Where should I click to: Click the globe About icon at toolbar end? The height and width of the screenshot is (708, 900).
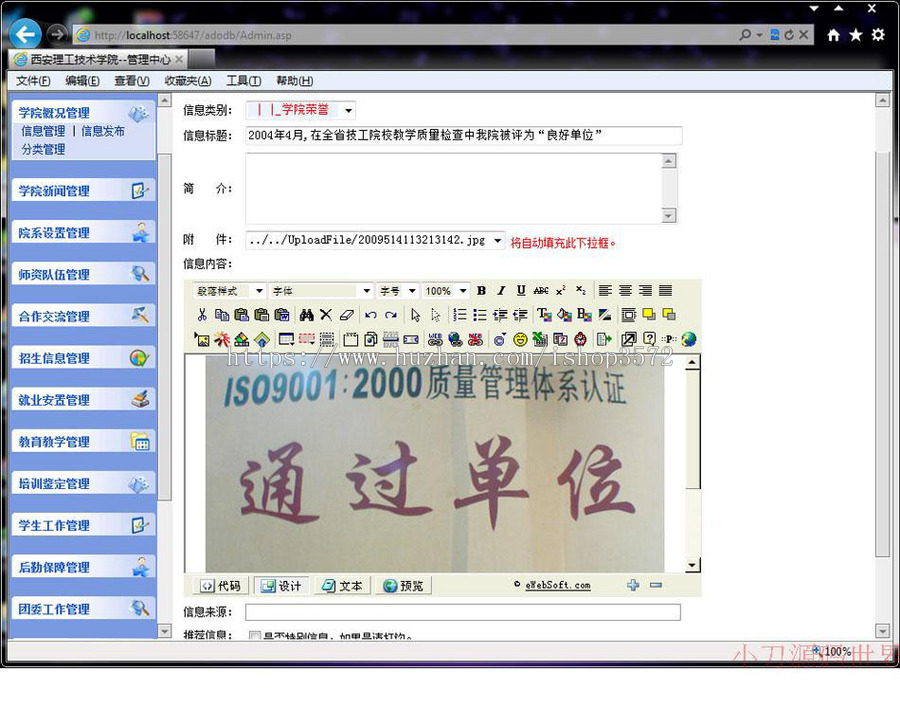point(689,339)
